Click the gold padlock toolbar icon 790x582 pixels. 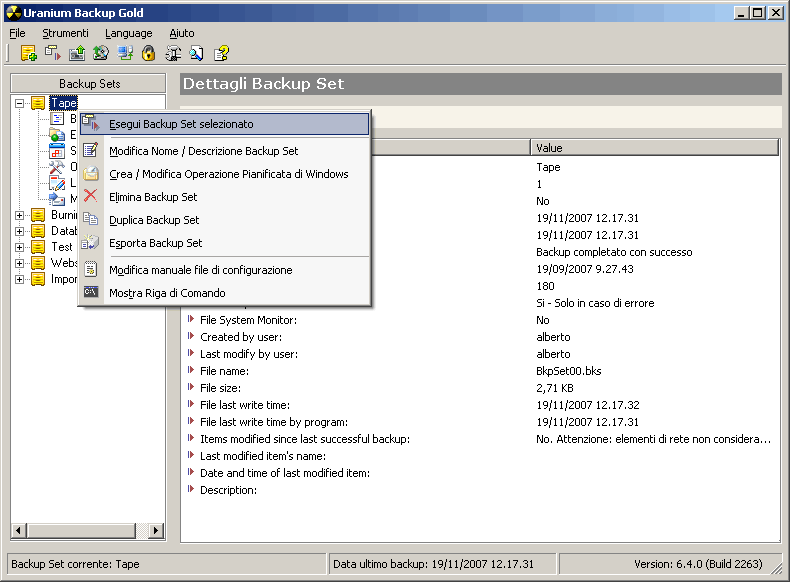[x=149, y=53]
